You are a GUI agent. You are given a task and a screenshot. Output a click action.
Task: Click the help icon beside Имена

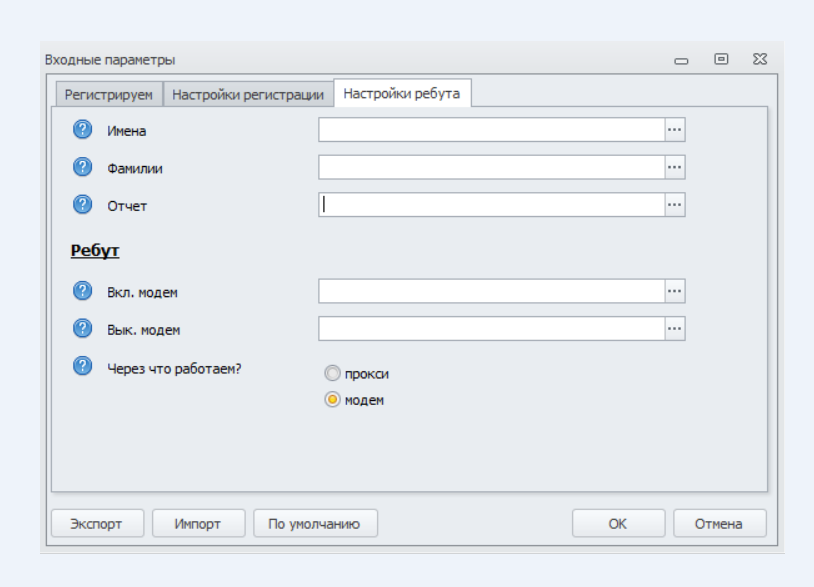coord(83,130)
